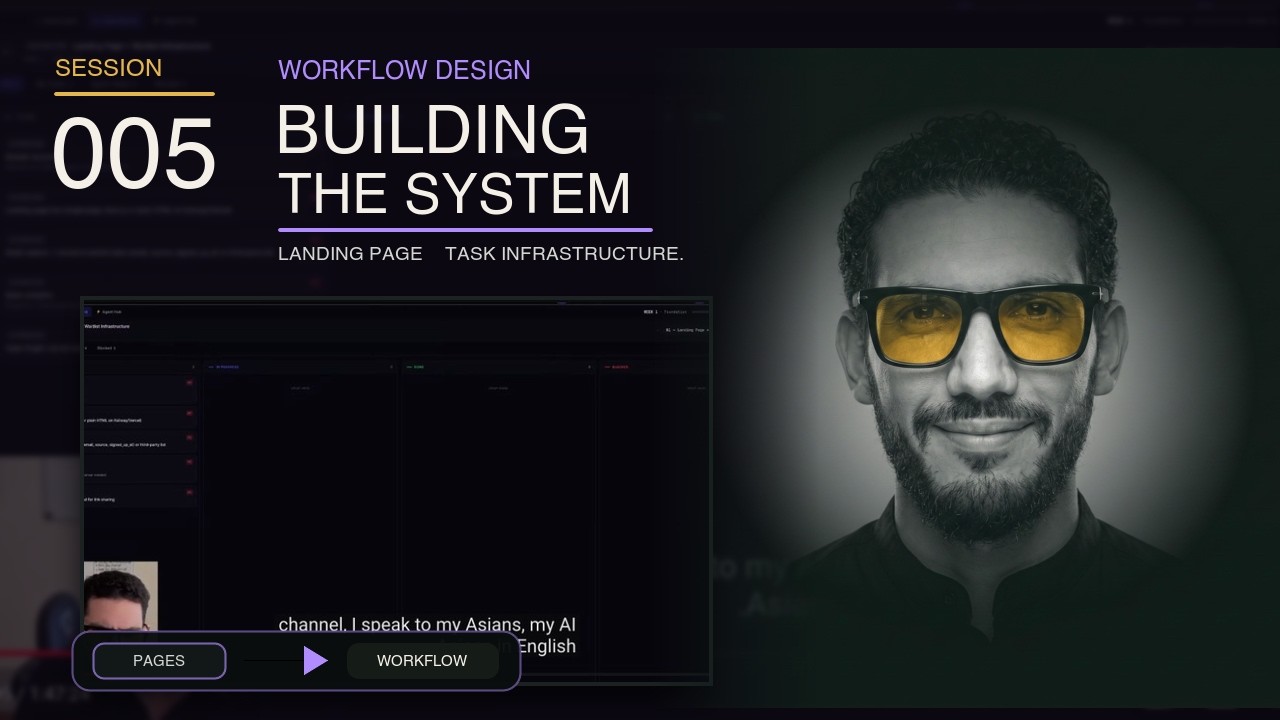Image resolution: width=1280 pixels, height=720 pixels.
Task: Click the TASK INFRASTRUCTURE. subtitle text
Action: coord(564,254)
